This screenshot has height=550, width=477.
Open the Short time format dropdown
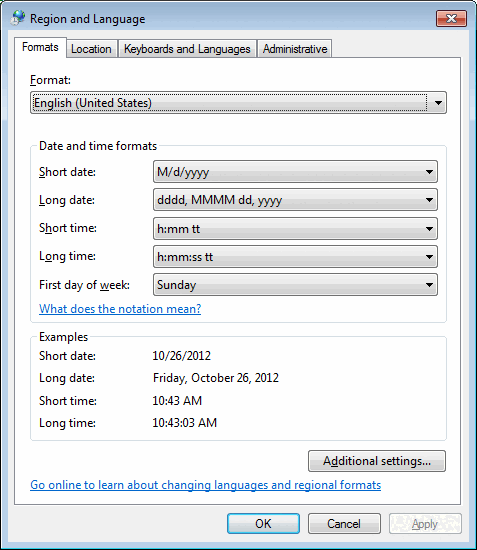tap(295, 229)
